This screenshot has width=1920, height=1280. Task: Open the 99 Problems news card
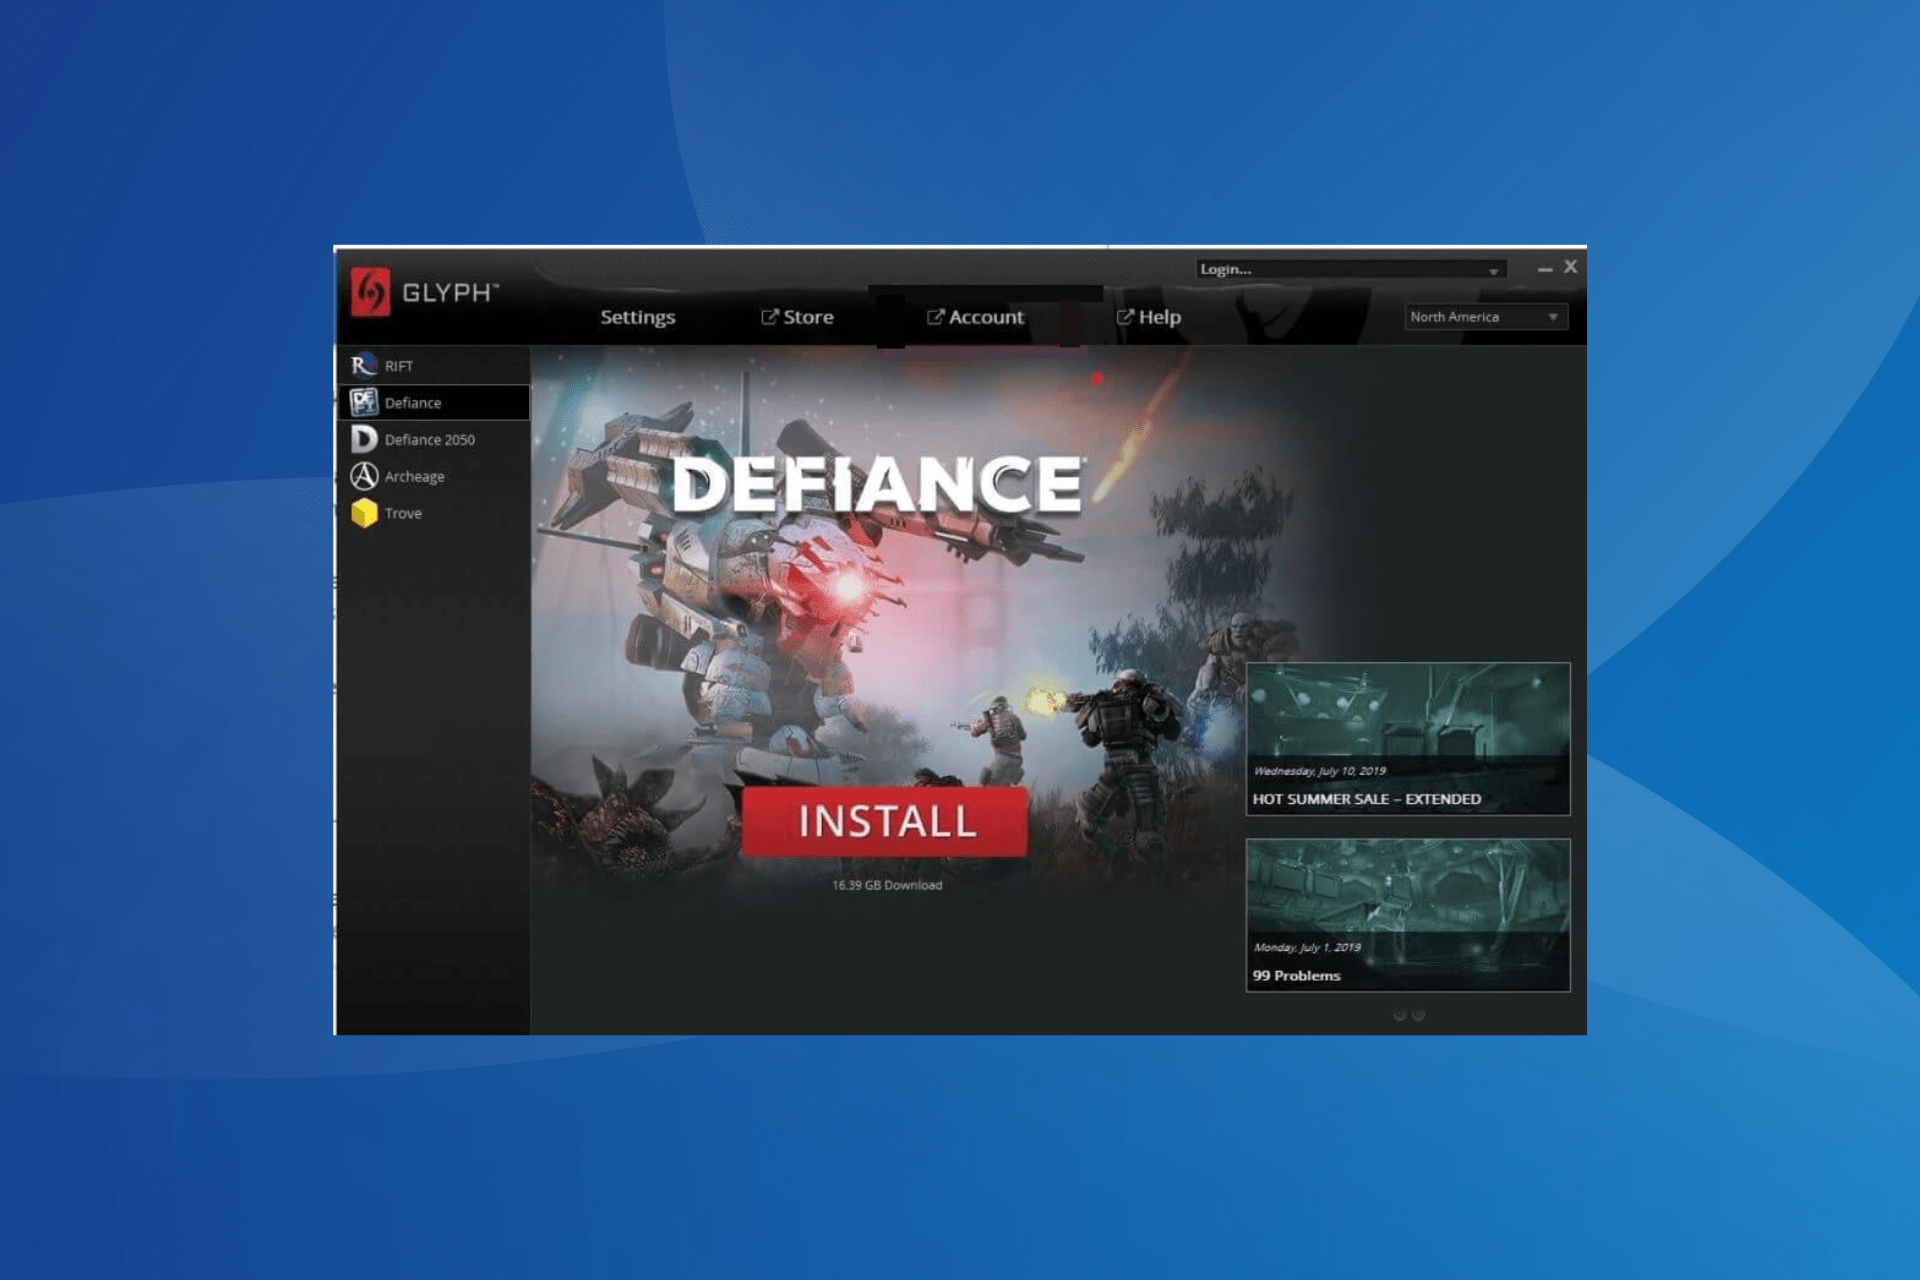pyautogui.click(x=1408, y=915)
